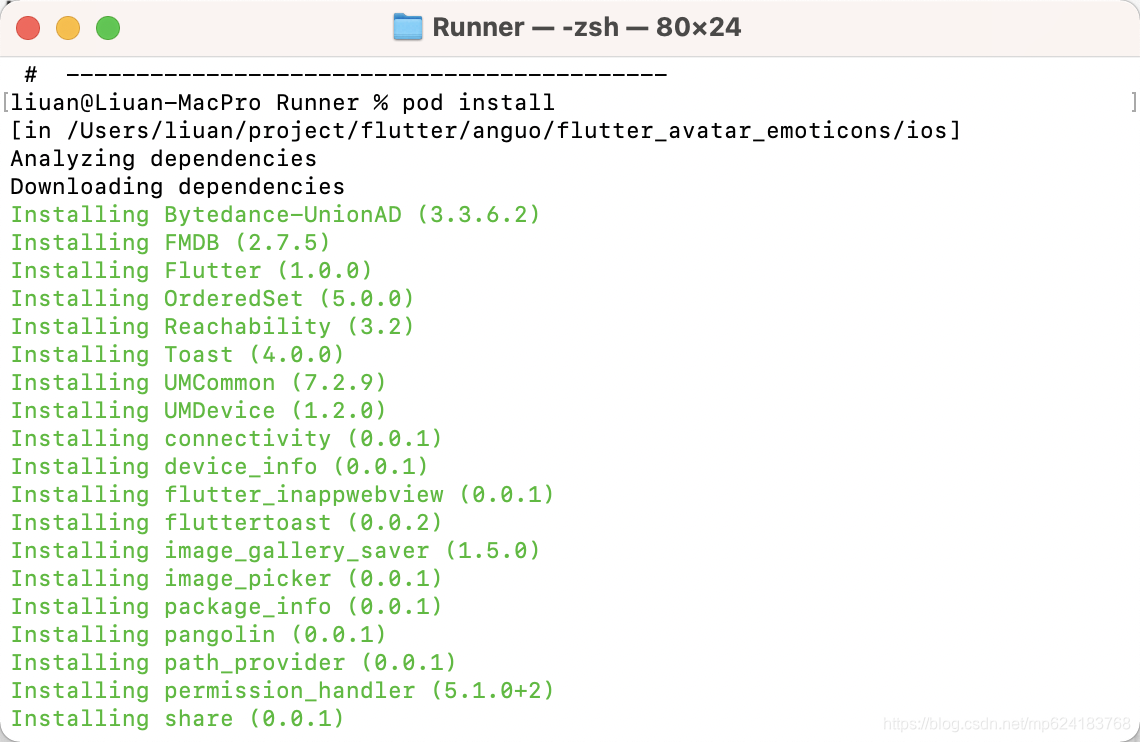Select the permission_handler (5.1.0+2) line
This screenshot has width=1140, height=742.
coord(280,690)
